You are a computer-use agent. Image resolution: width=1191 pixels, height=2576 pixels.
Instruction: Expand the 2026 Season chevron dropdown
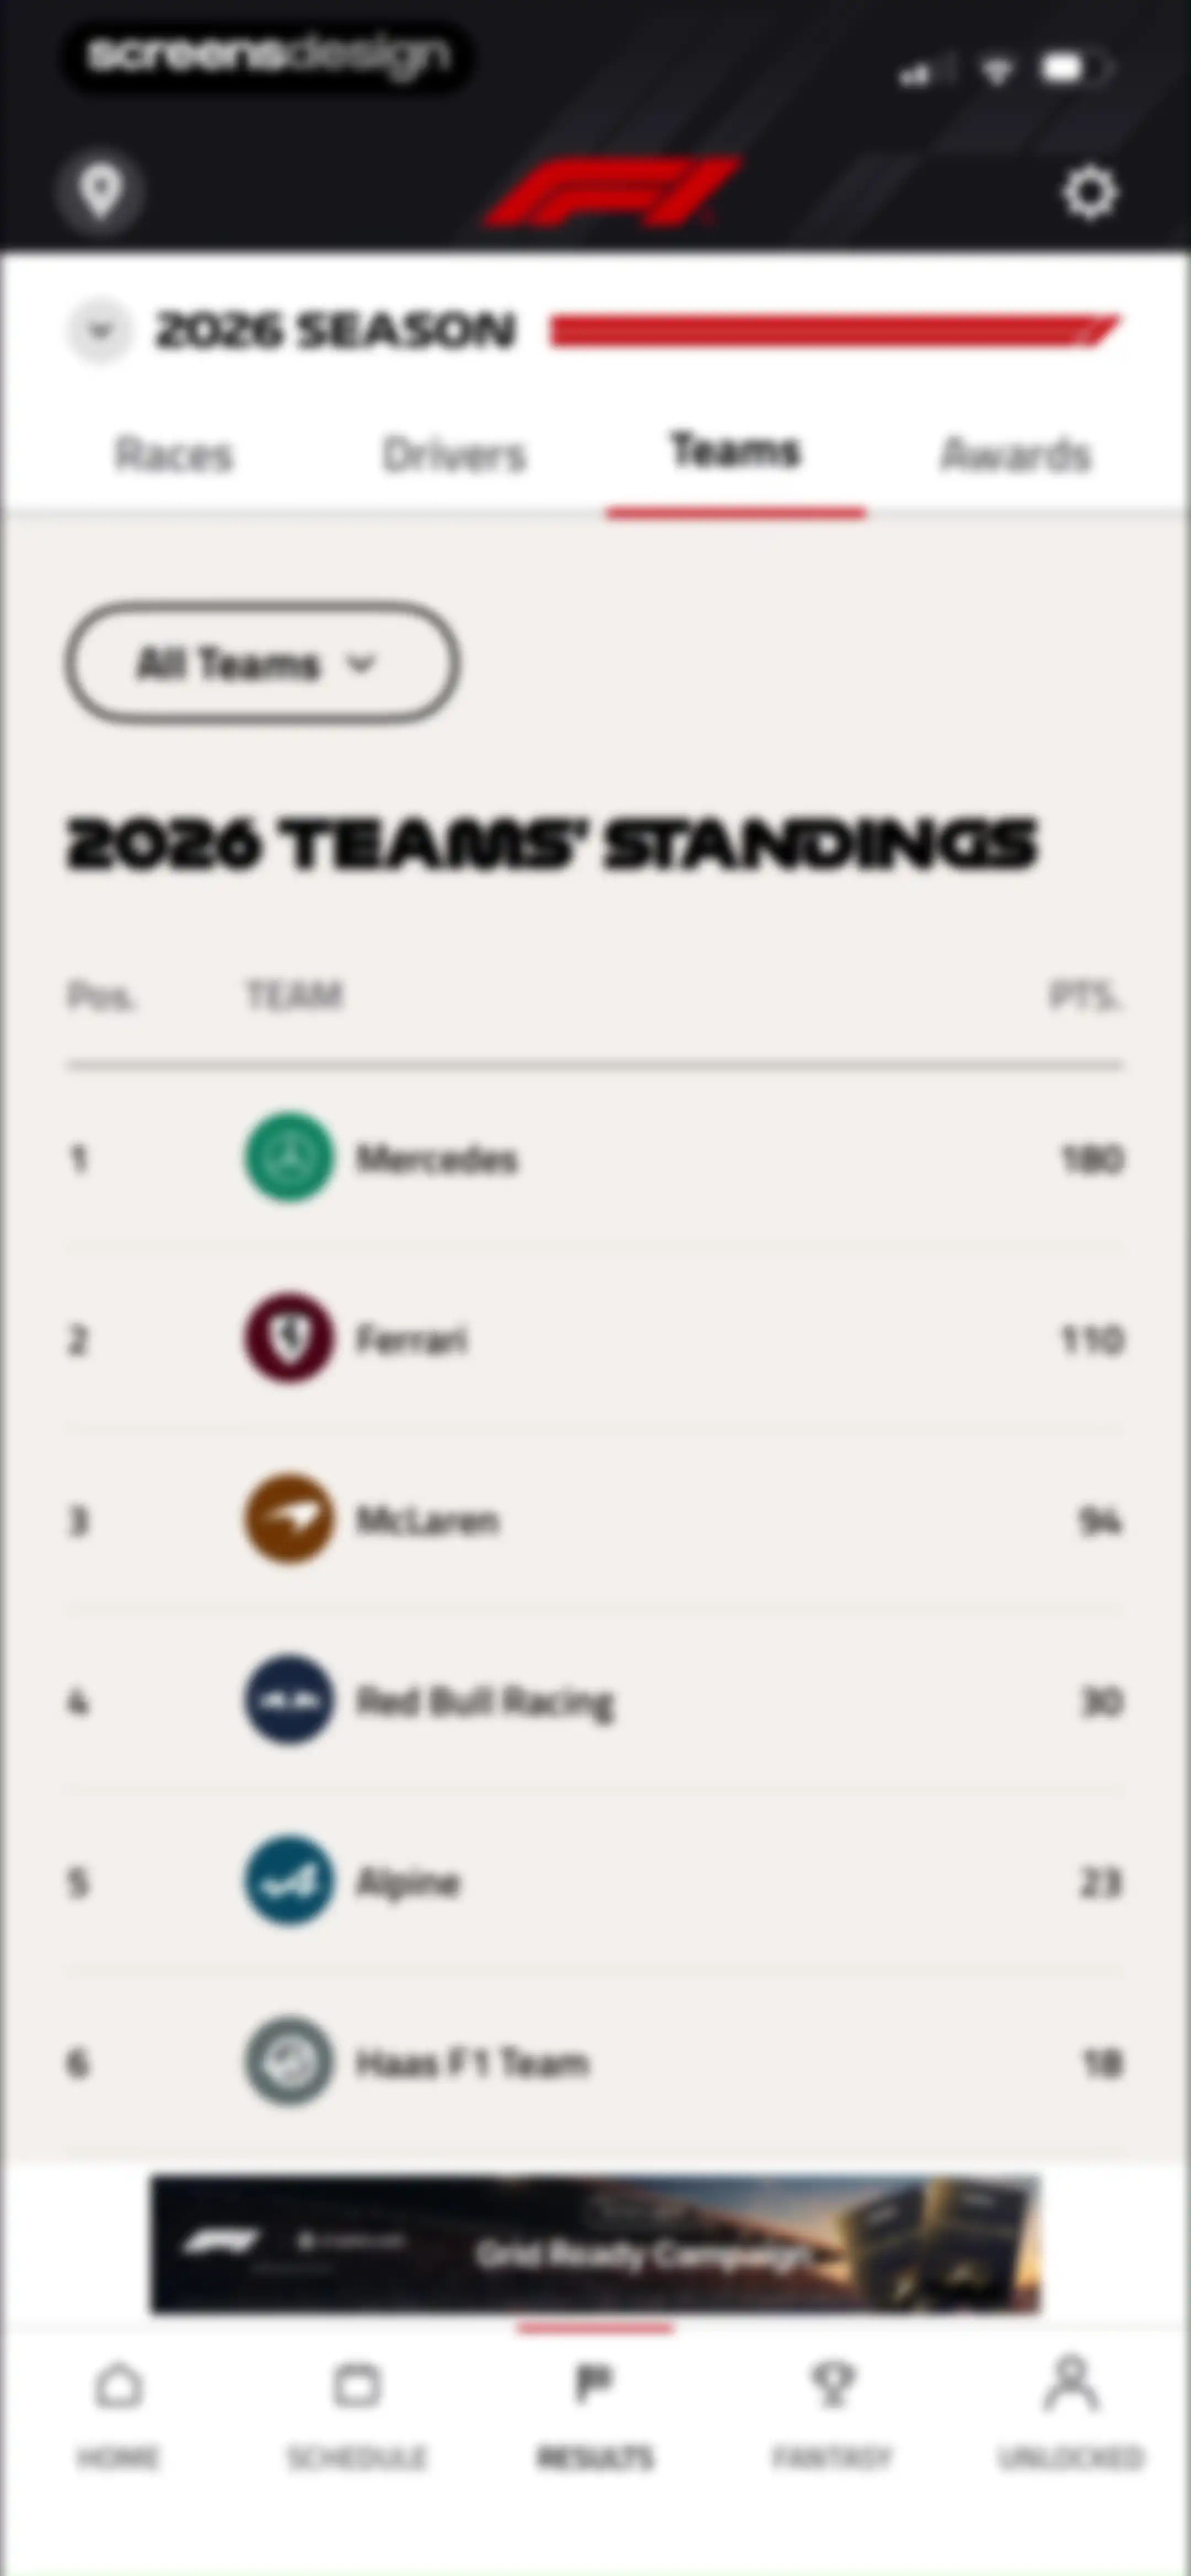99,331
